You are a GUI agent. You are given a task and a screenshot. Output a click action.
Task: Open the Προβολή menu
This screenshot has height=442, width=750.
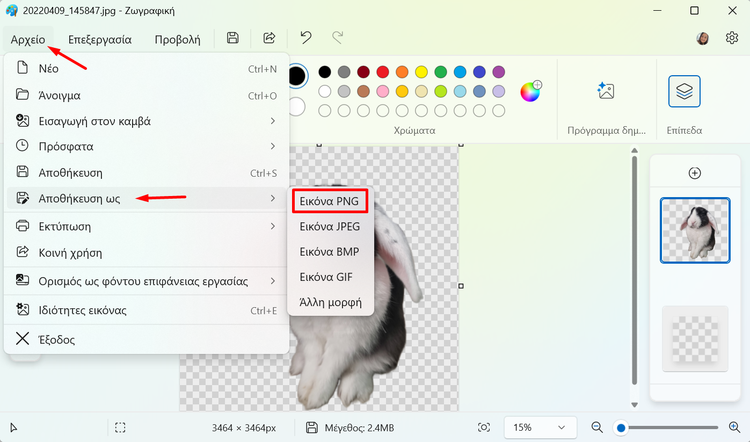[177, 39]
